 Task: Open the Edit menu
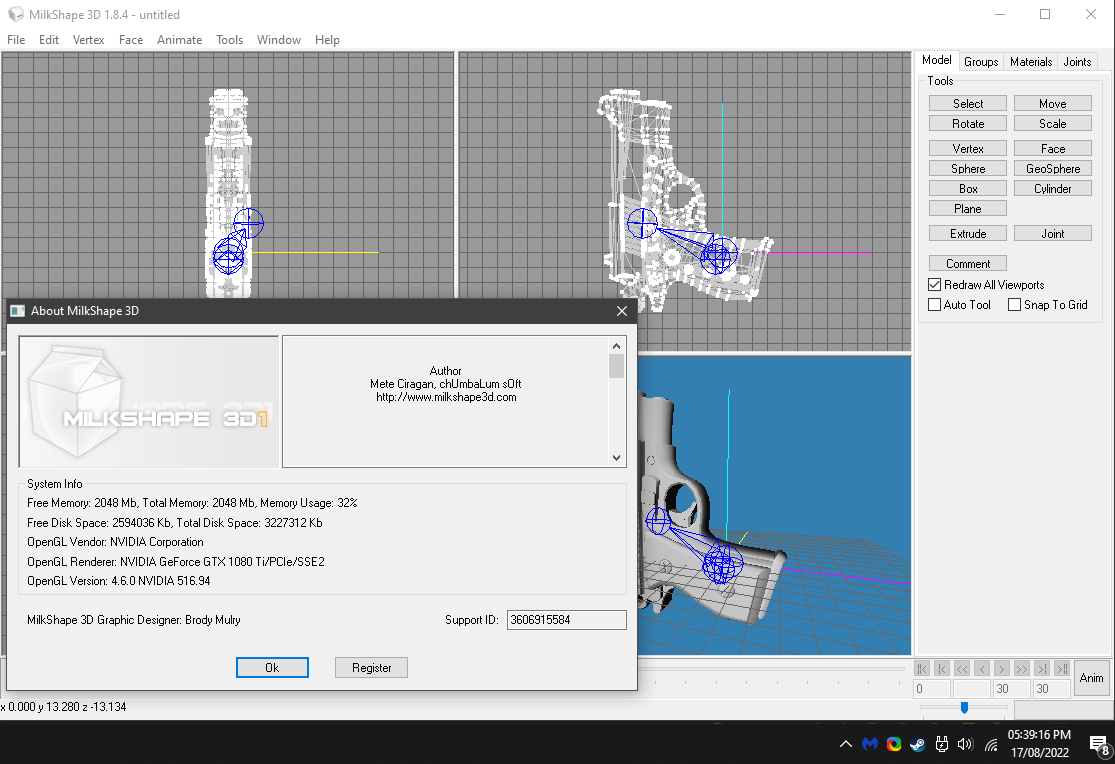tap(49, 40)
